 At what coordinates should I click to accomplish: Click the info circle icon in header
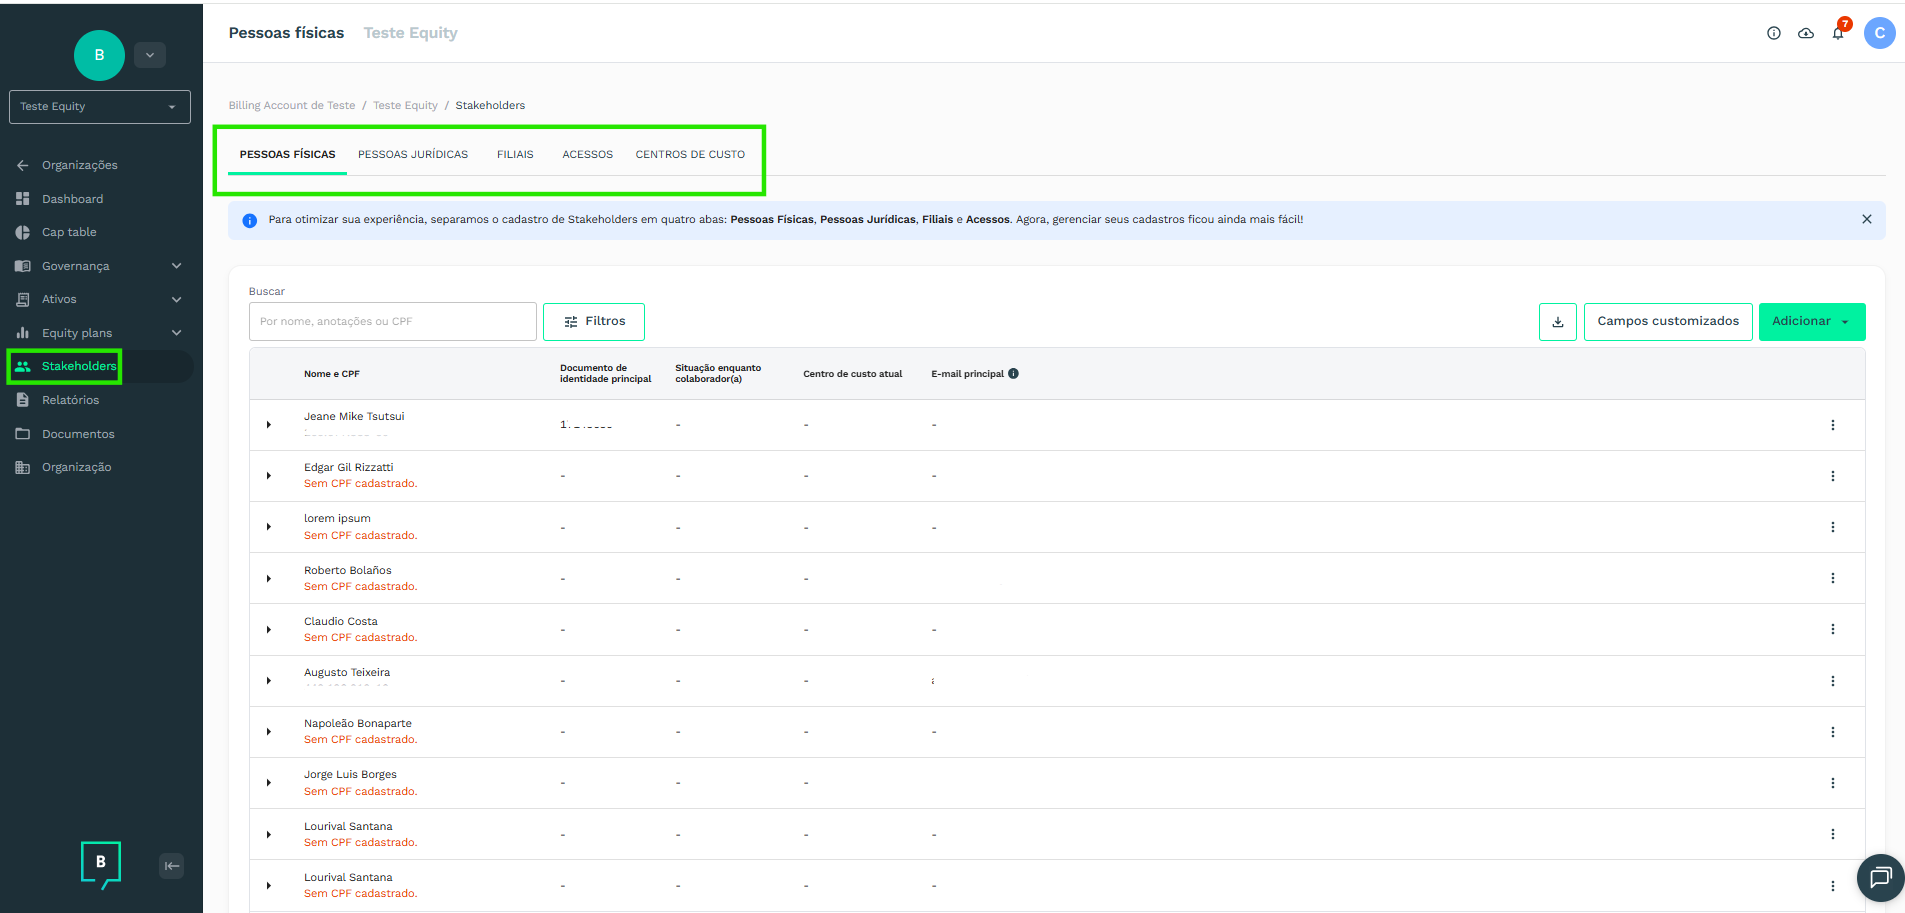pos(1774,33)
